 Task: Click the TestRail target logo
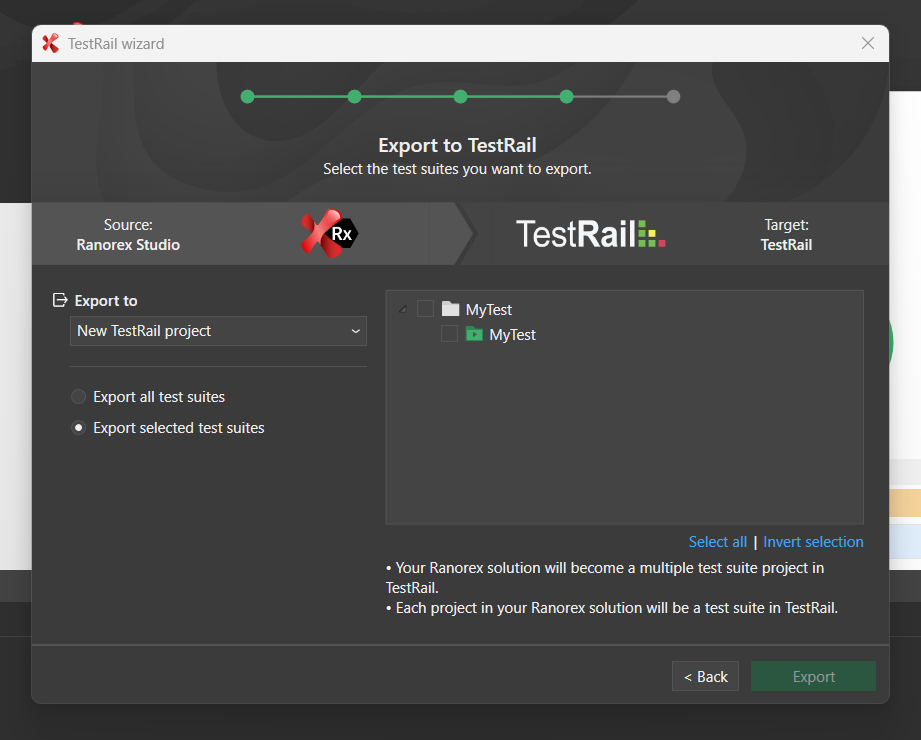pos(590,234)
